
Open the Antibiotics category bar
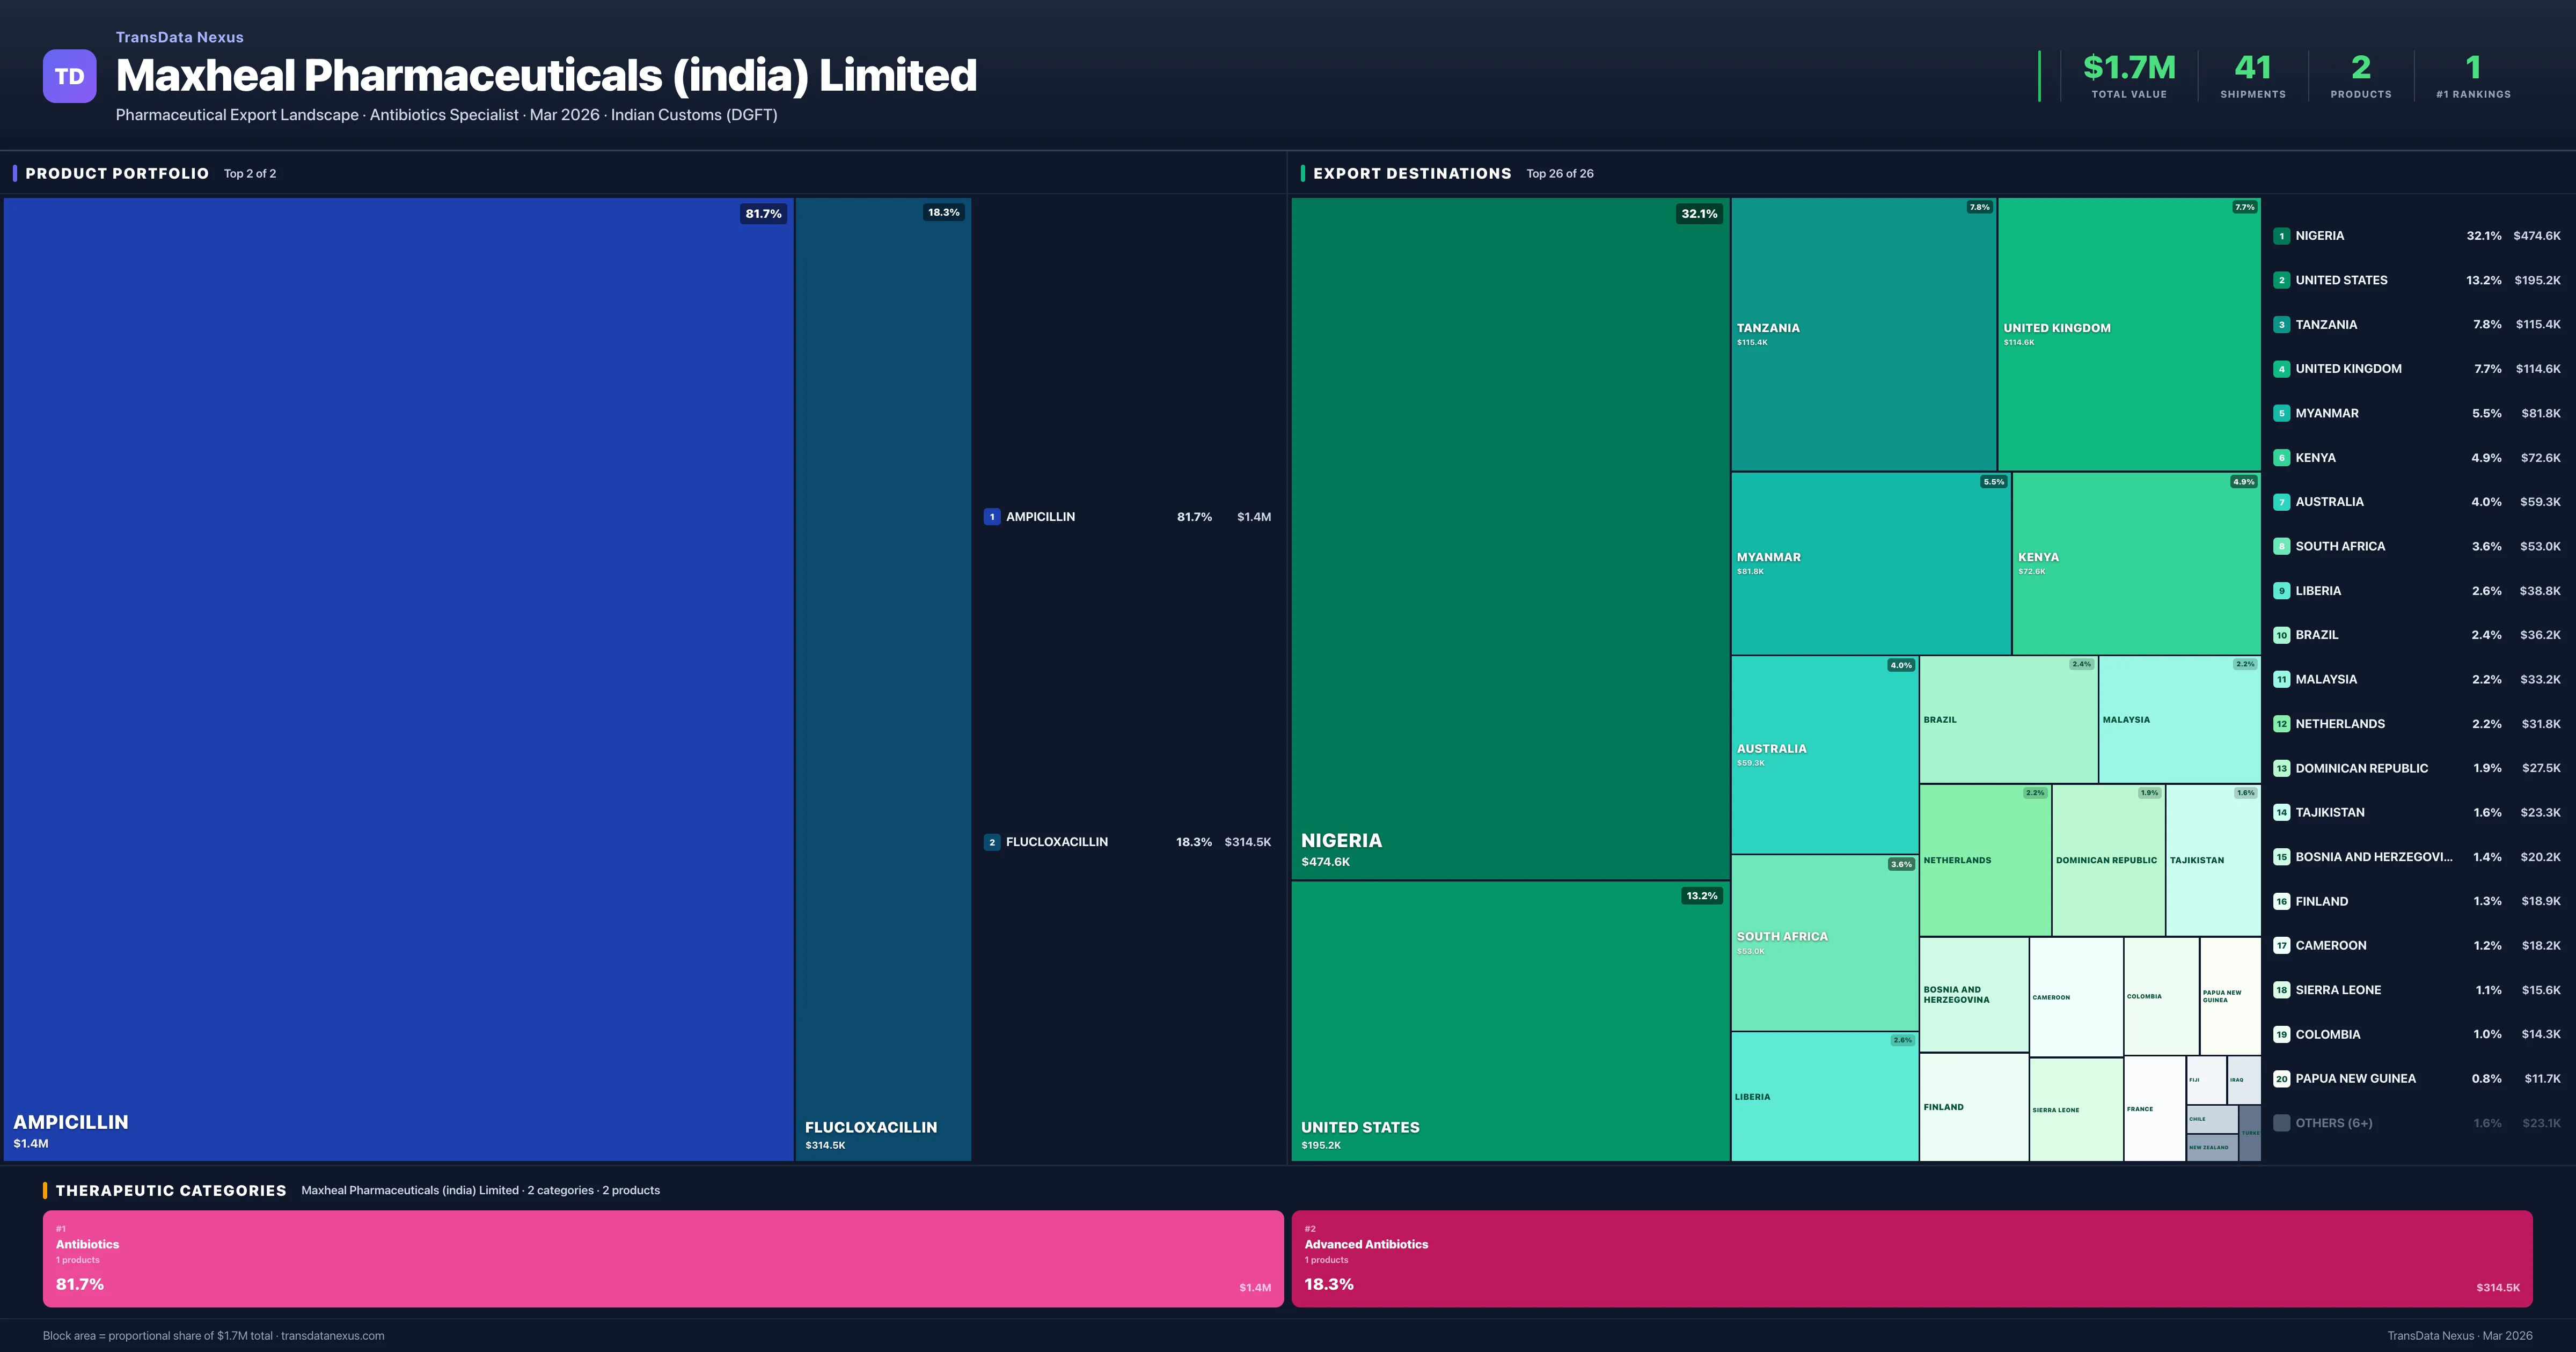click(662, 1258)
